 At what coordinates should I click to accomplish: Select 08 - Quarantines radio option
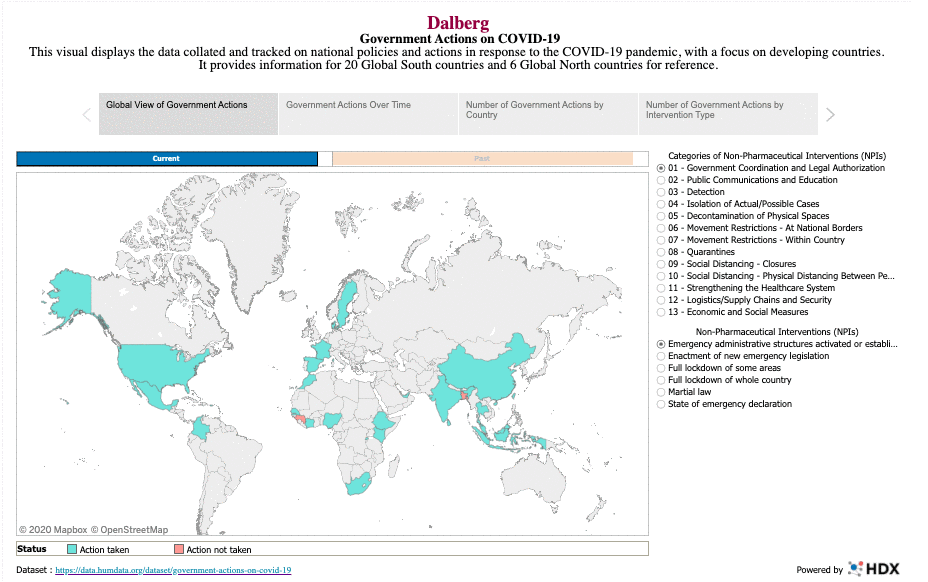point(661,252)
